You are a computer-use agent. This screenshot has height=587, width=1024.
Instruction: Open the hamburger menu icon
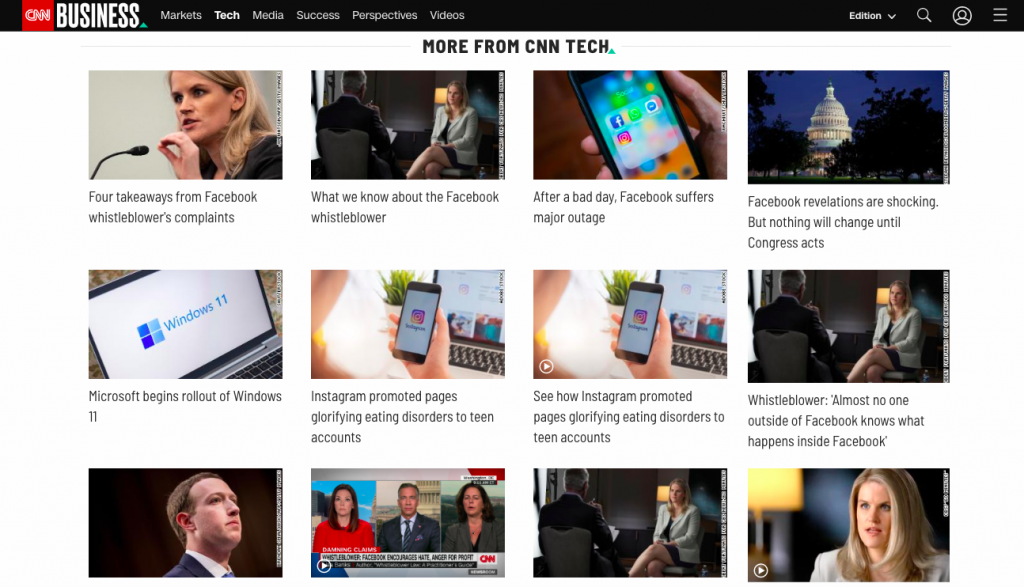click(x=1000, y=15)
